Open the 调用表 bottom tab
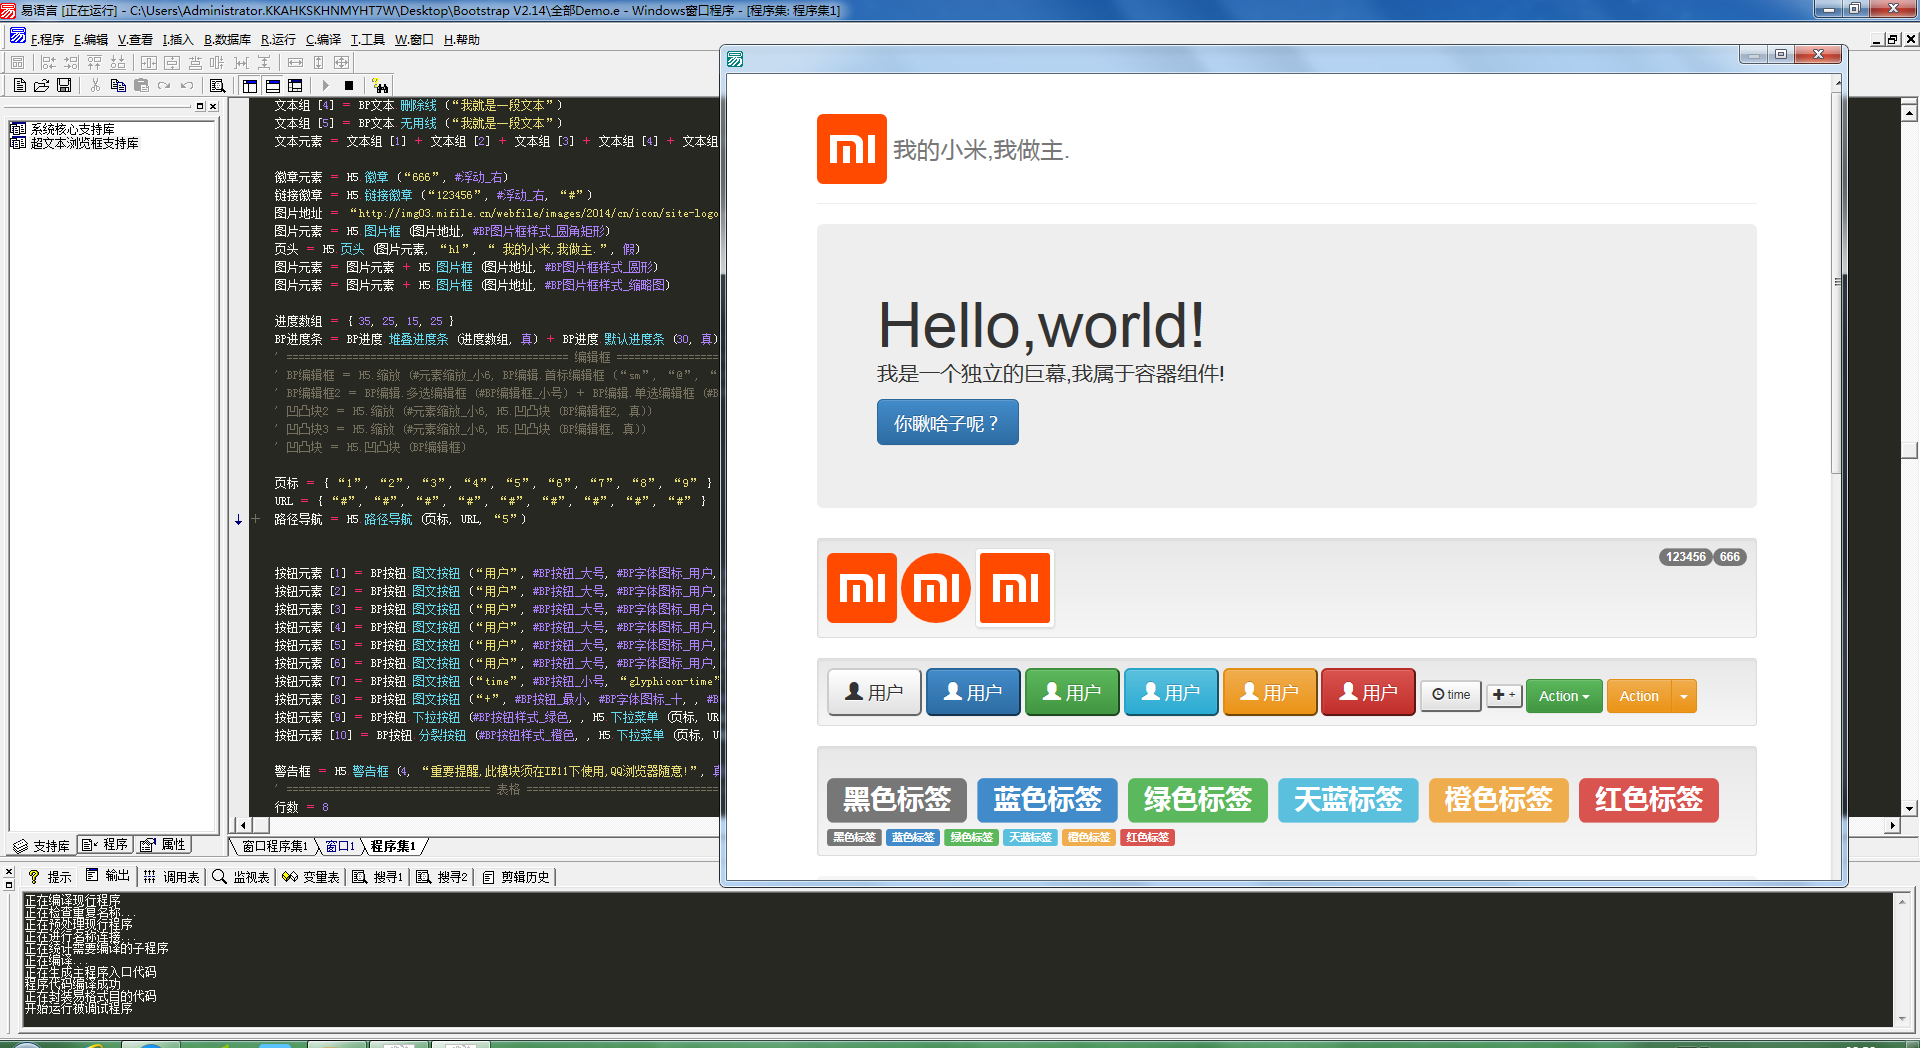The width and height of the screenshot is (1920, 1048). coord(172,877)
